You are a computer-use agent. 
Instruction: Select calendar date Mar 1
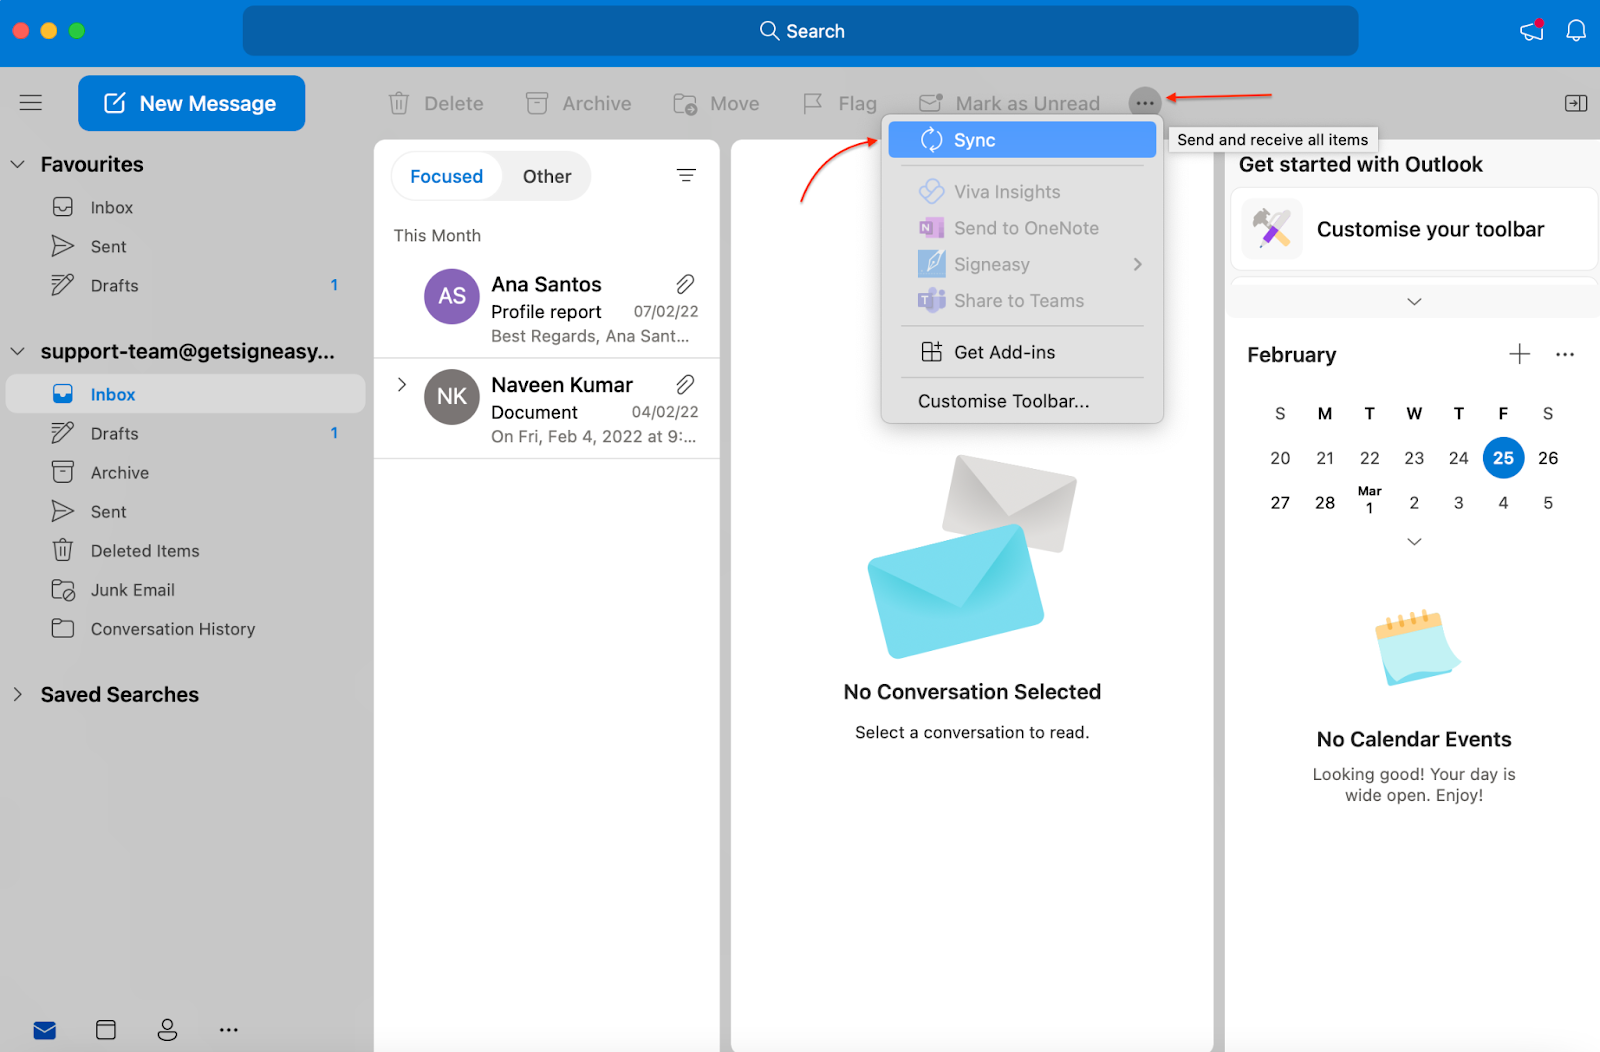click(1369, 500)
